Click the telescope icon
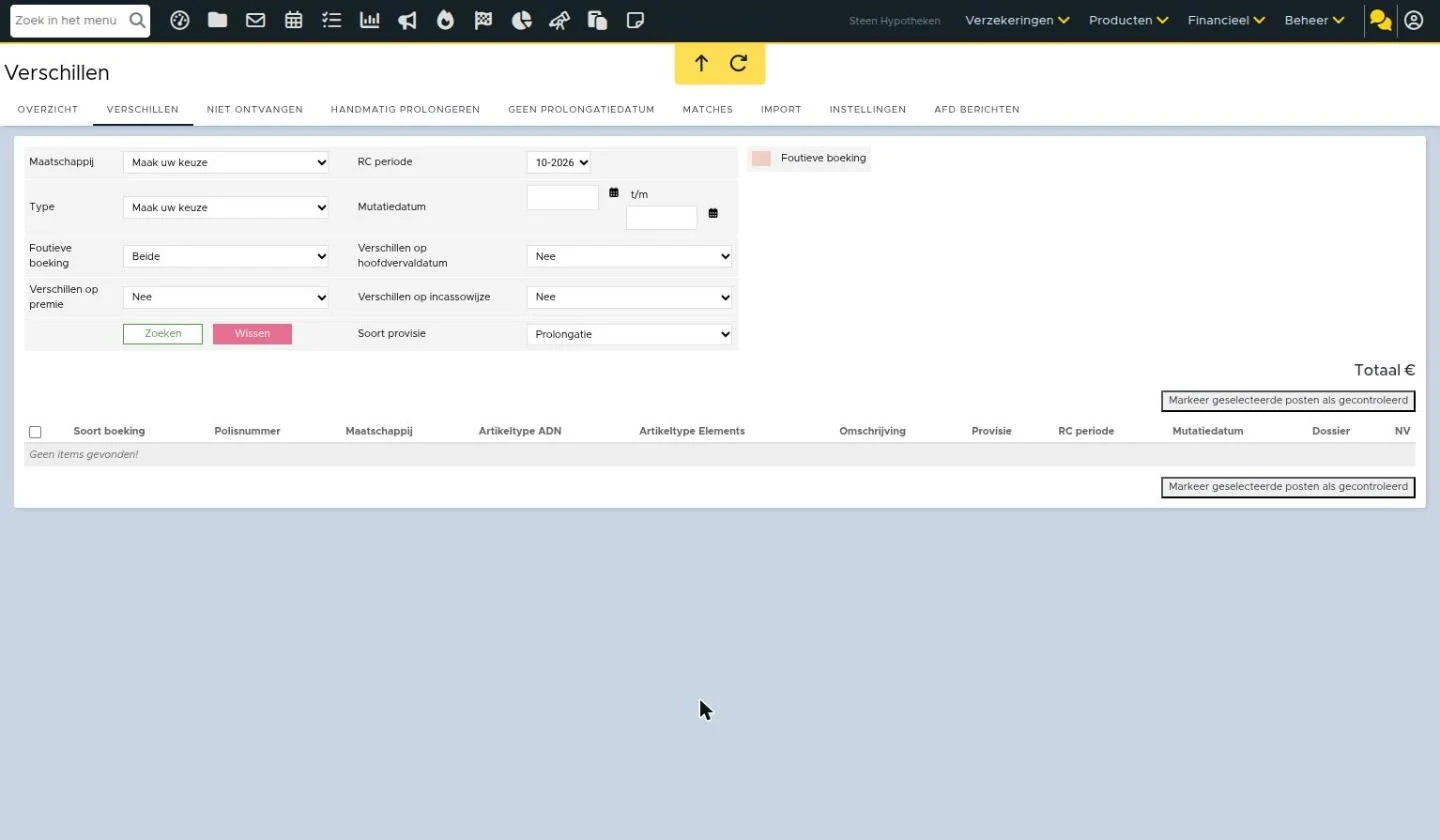 560,20
